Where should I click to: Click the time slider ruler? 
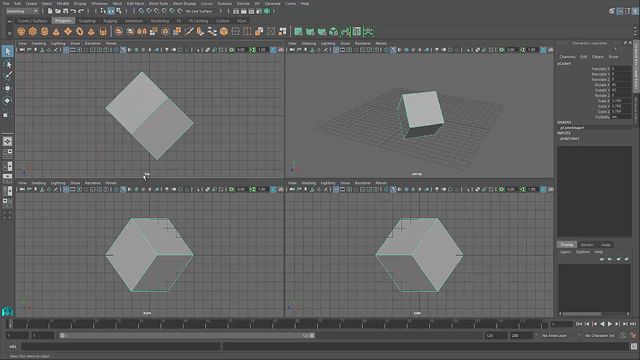(x=278, y=324)
